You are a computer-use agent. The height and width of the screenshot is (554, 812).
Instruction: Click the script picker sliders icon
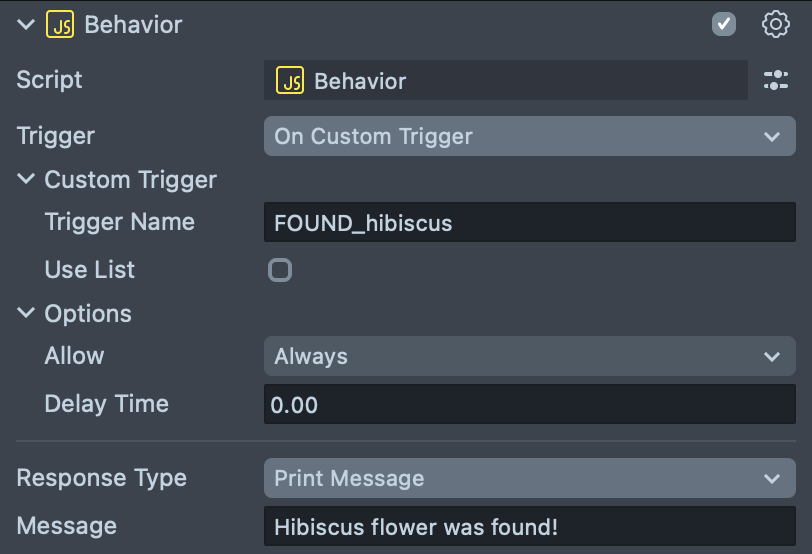776,82
